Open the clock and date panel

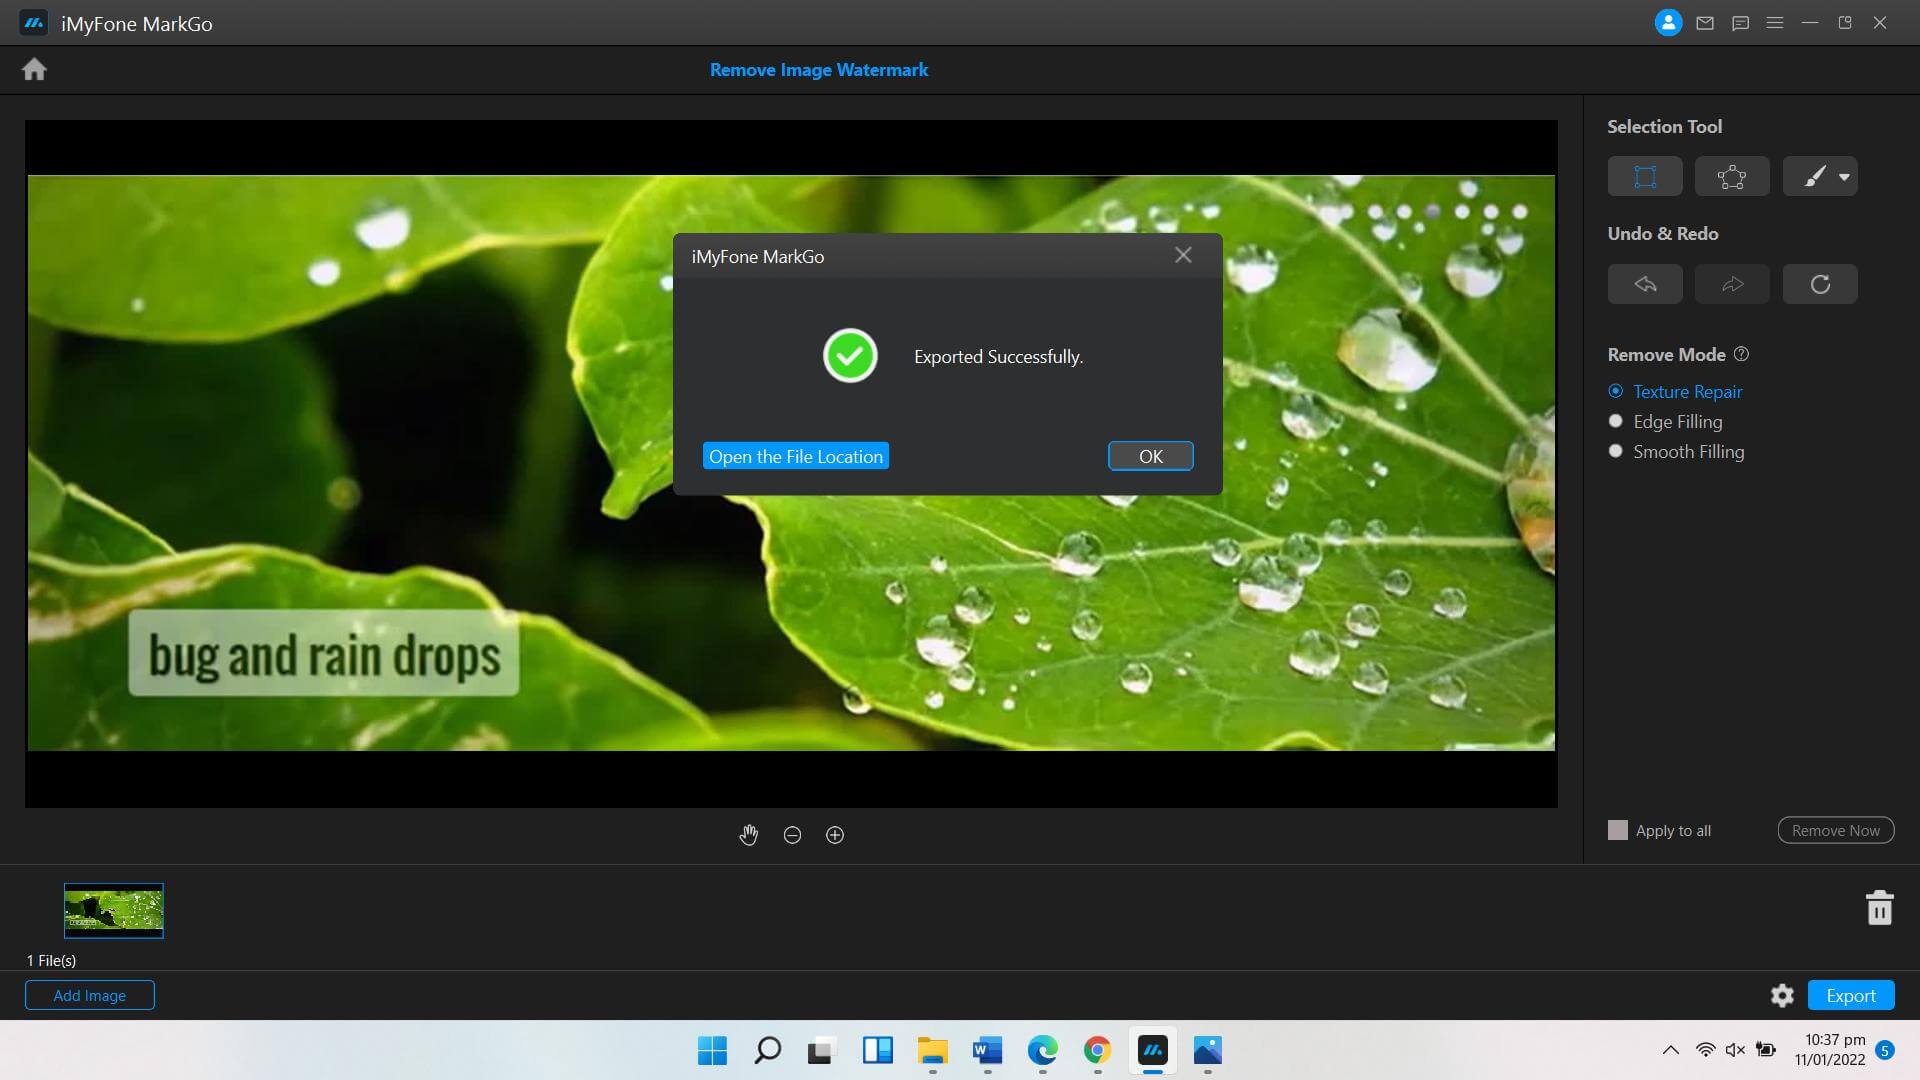(1829, 1050)
